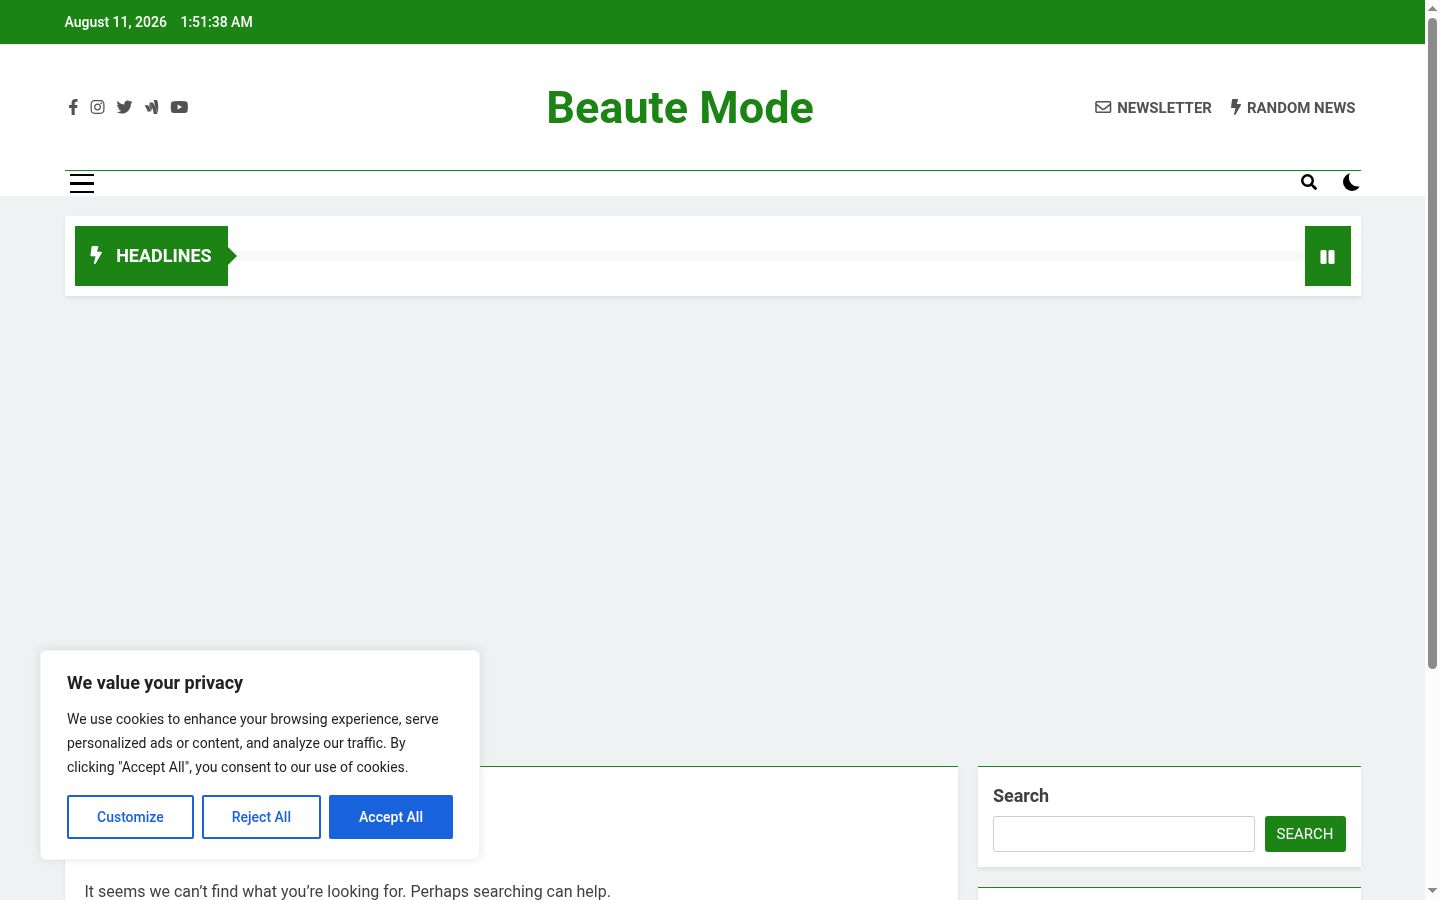
Task: Toggle dark mode moon icon
Action: 1351,182
